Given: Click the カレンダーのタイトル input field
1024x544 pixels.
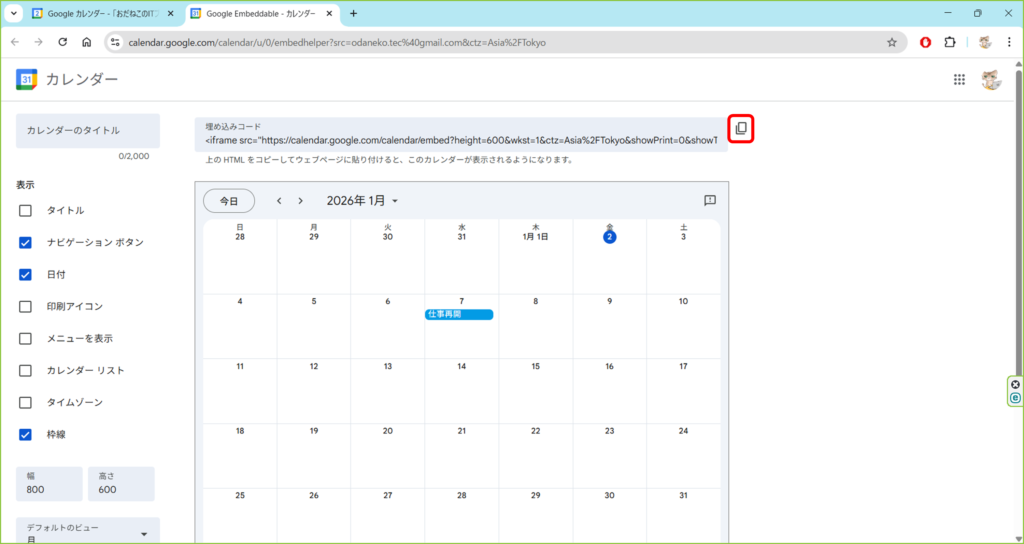Looking at the screenshot, I should coord(87,131).
